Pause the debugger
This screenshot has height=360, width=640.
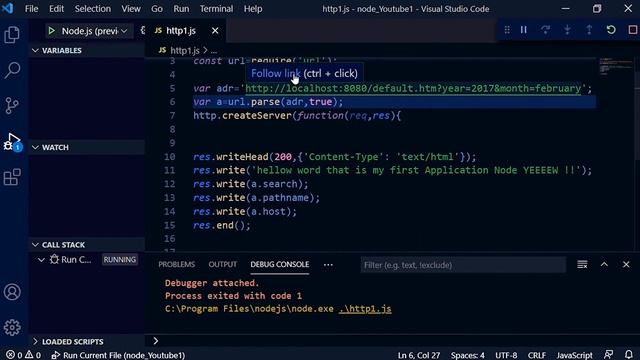pos(524,30)
